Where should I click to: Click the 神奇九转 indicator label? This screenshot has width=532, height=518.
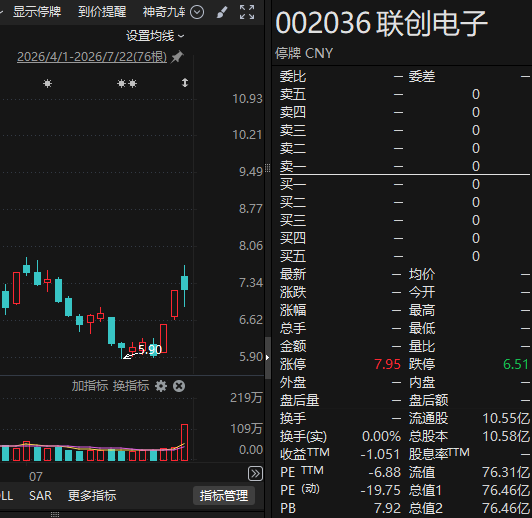coord(164,12)
